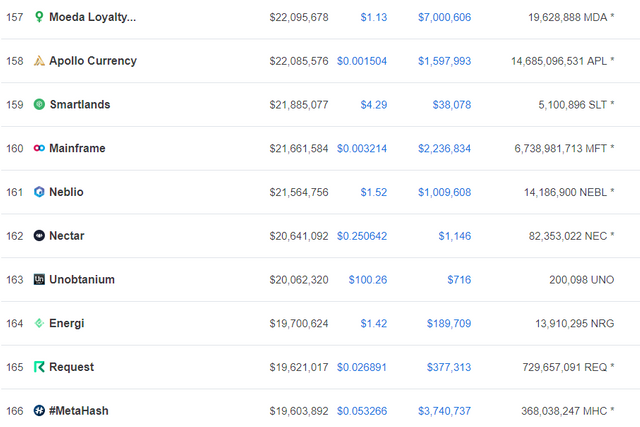Open the Nectar coin page

[x=67, y=236]
